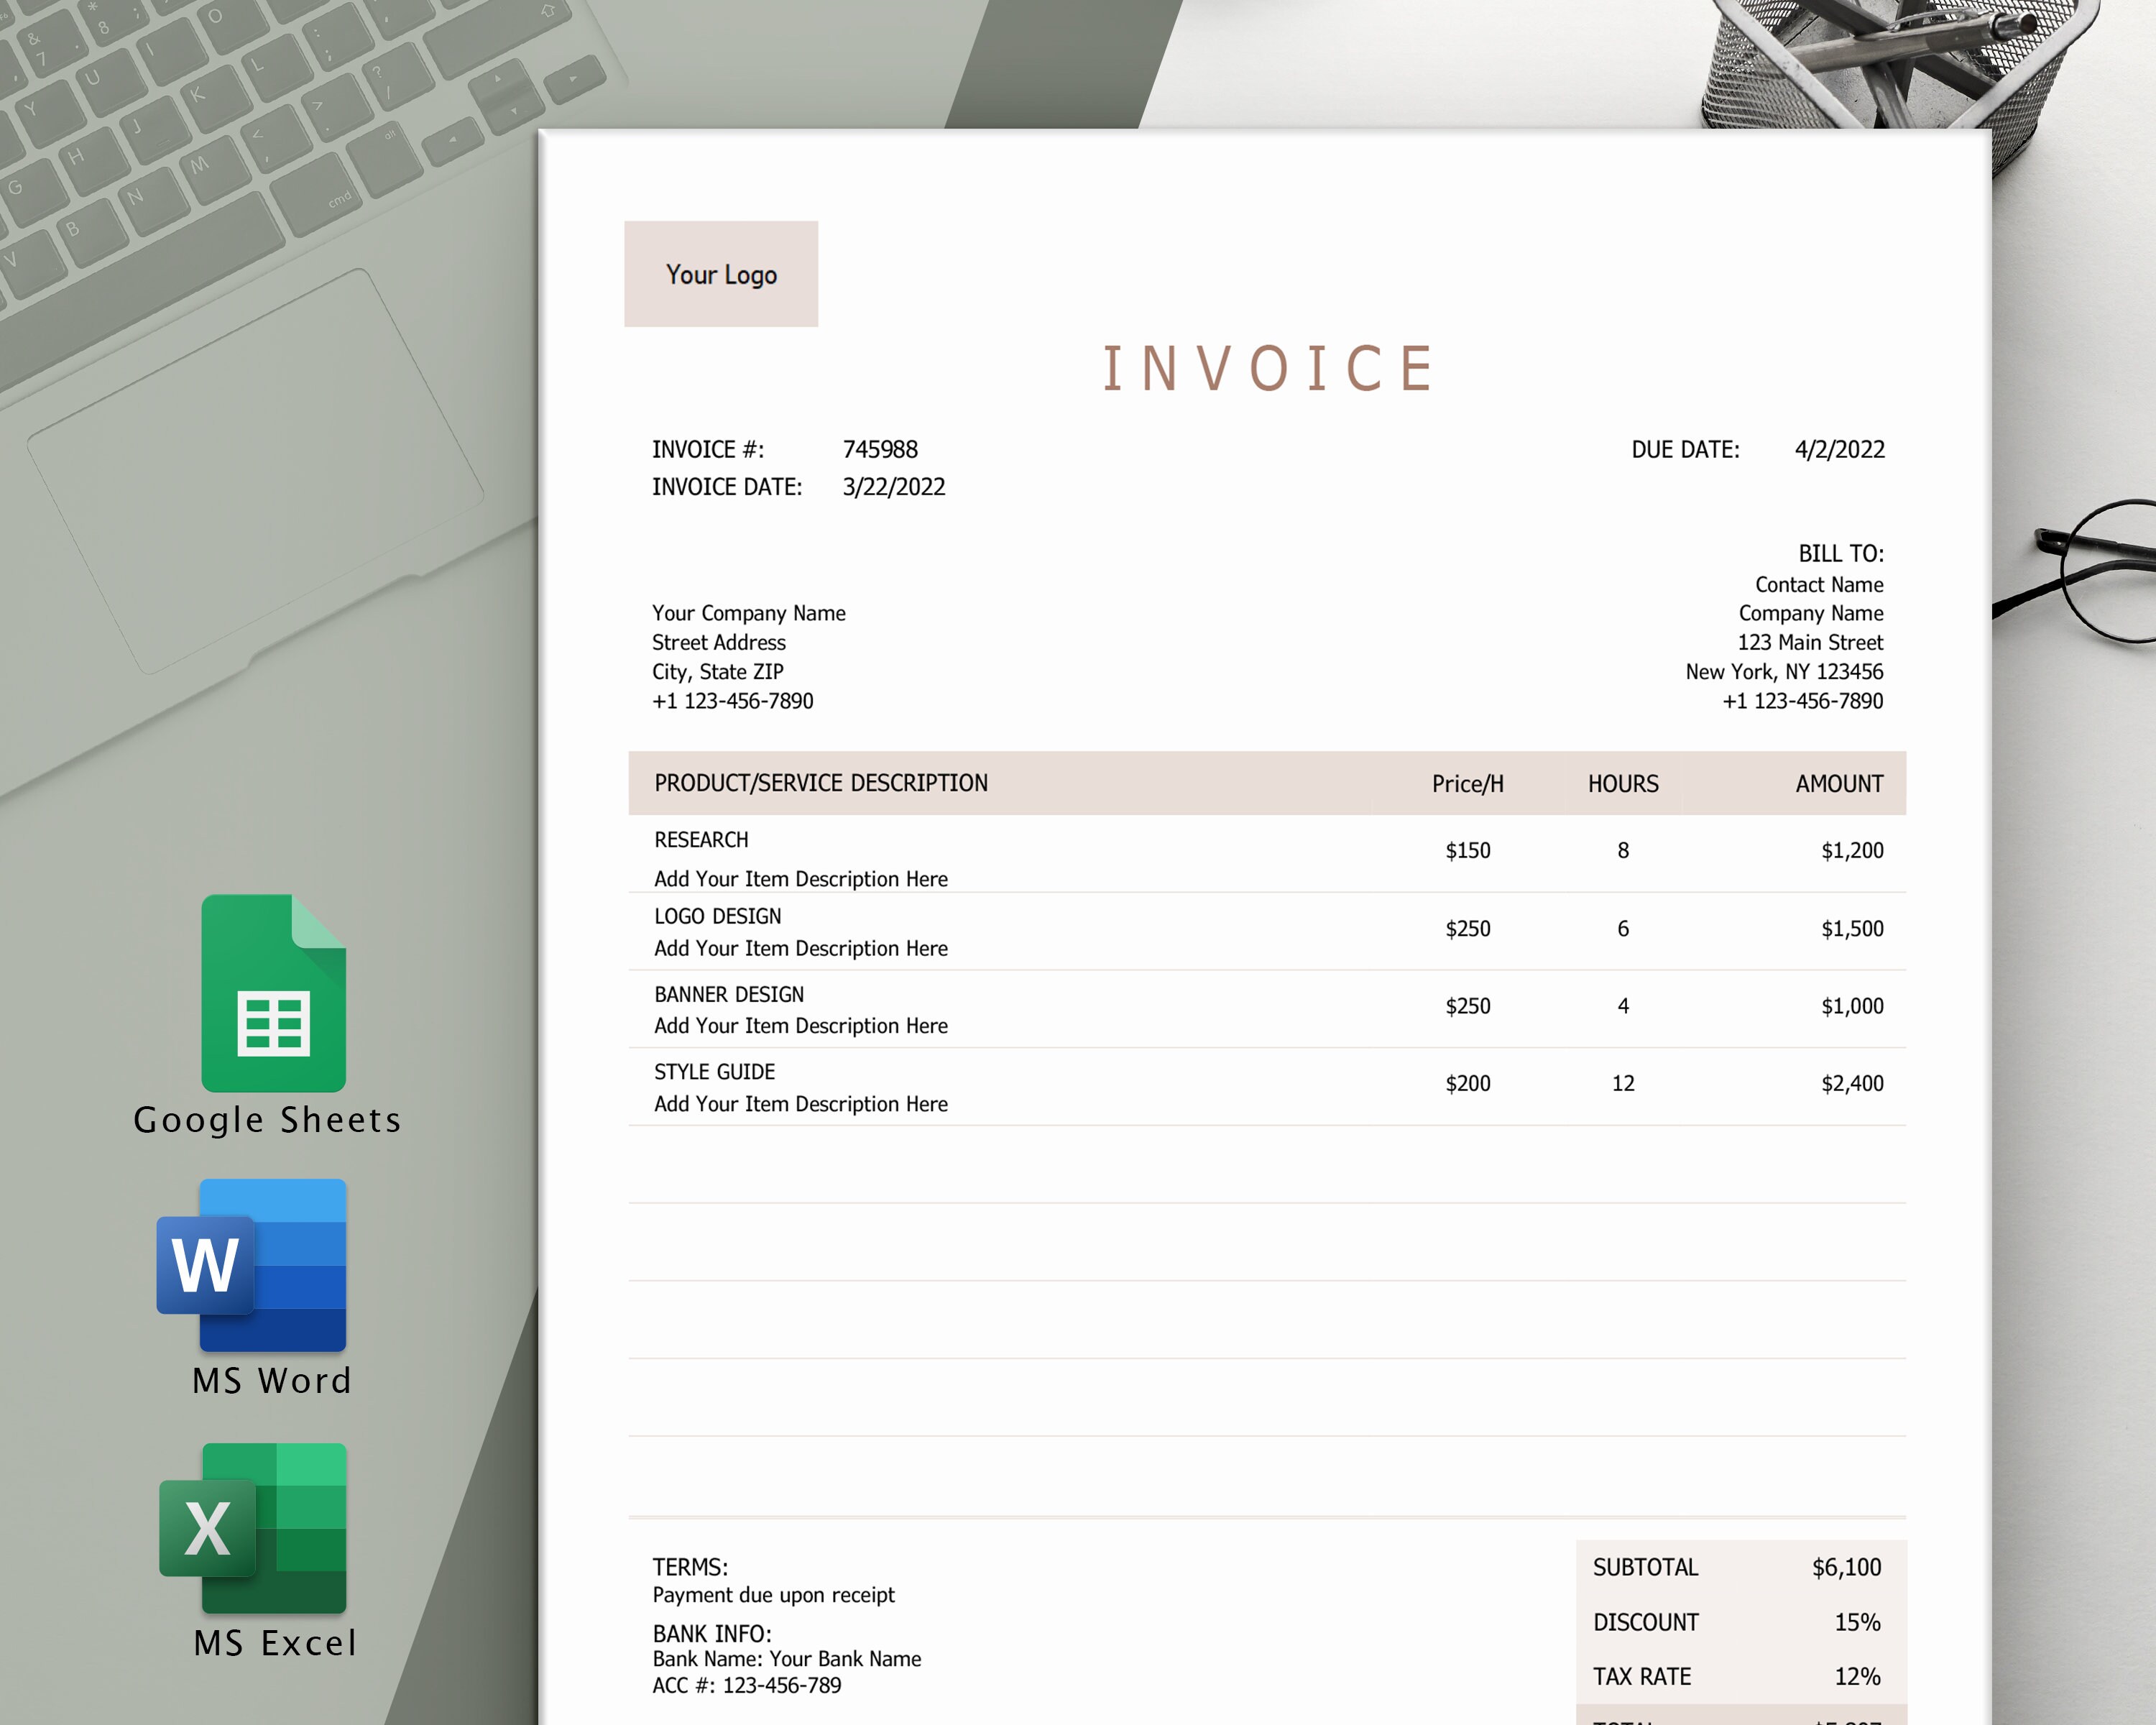Click the bank account number 123-456-789
This screenshot has height=1725, width=2156.
[782, 1685]
